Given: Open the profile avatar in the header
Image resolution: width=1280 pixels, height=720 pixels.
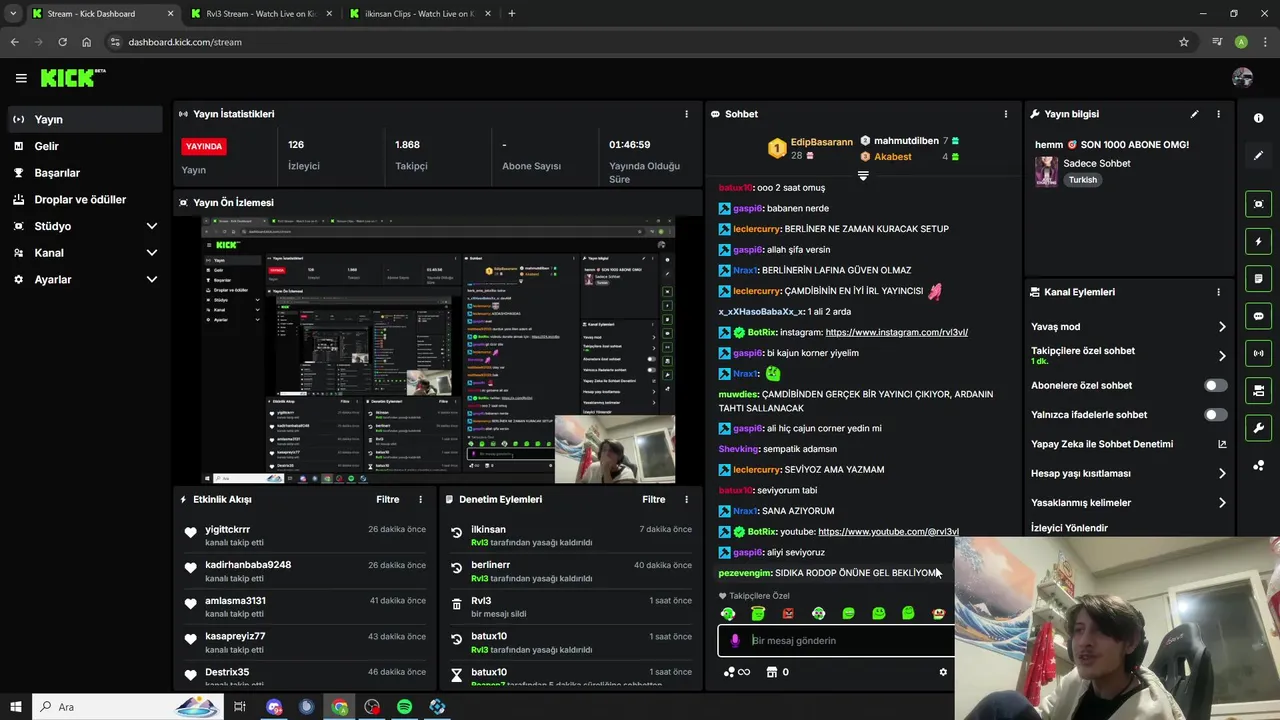Looking at the screenshot, I should click(x=1243, y=78).
